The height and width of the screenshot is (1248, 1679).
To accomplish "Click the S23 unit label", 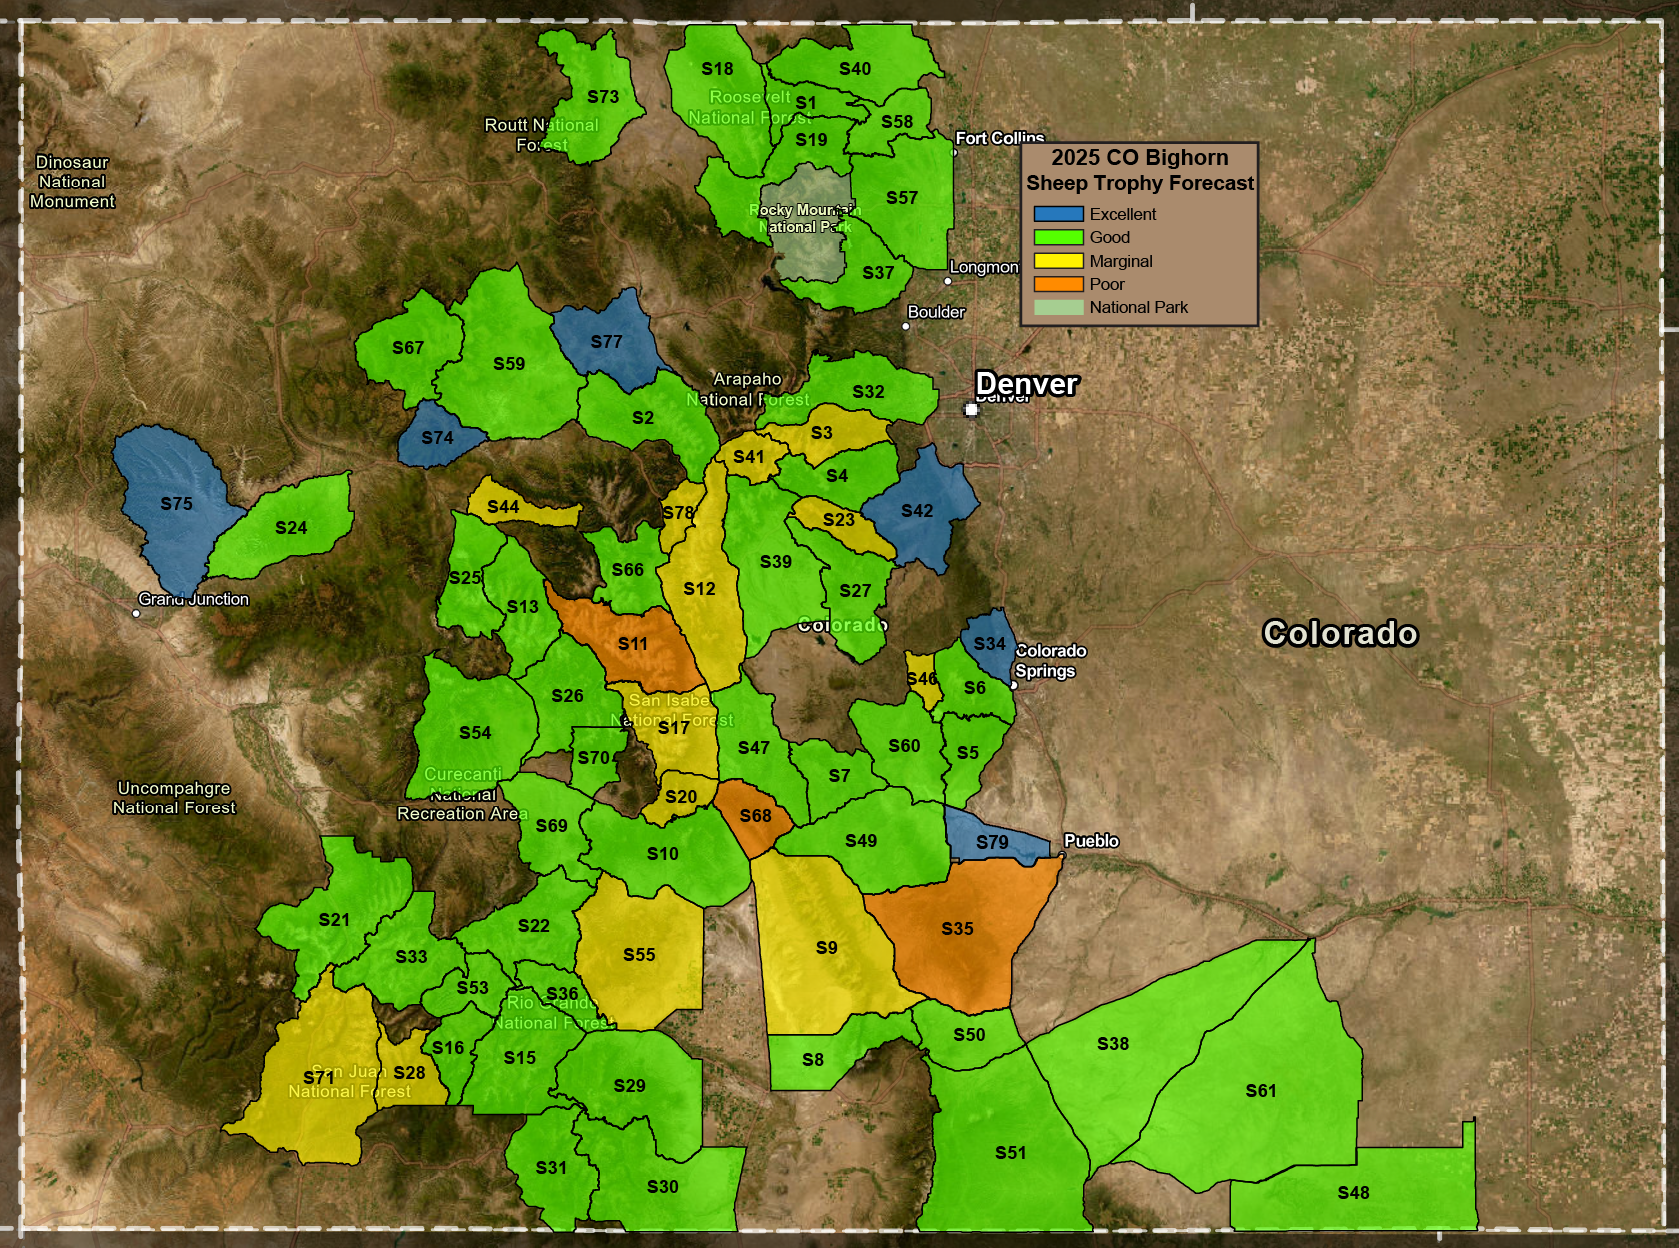I will (x=838, y=520).
